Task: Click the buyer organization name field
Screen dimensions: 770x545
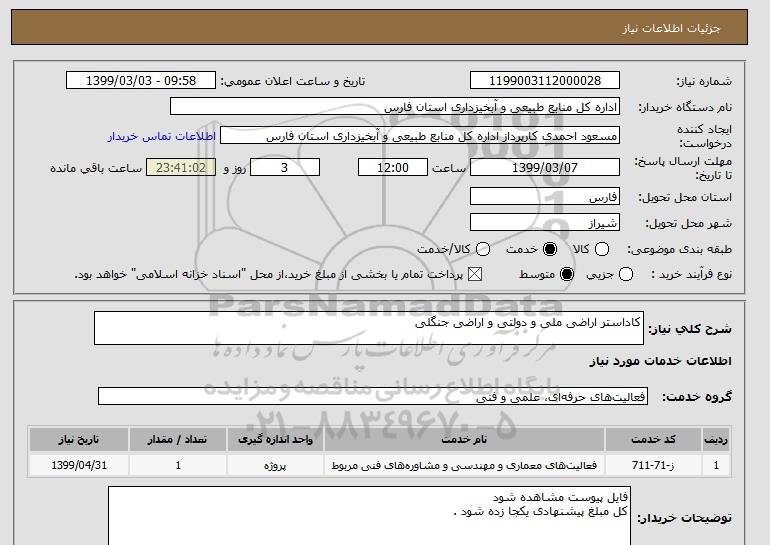Action: coord(395,107)
